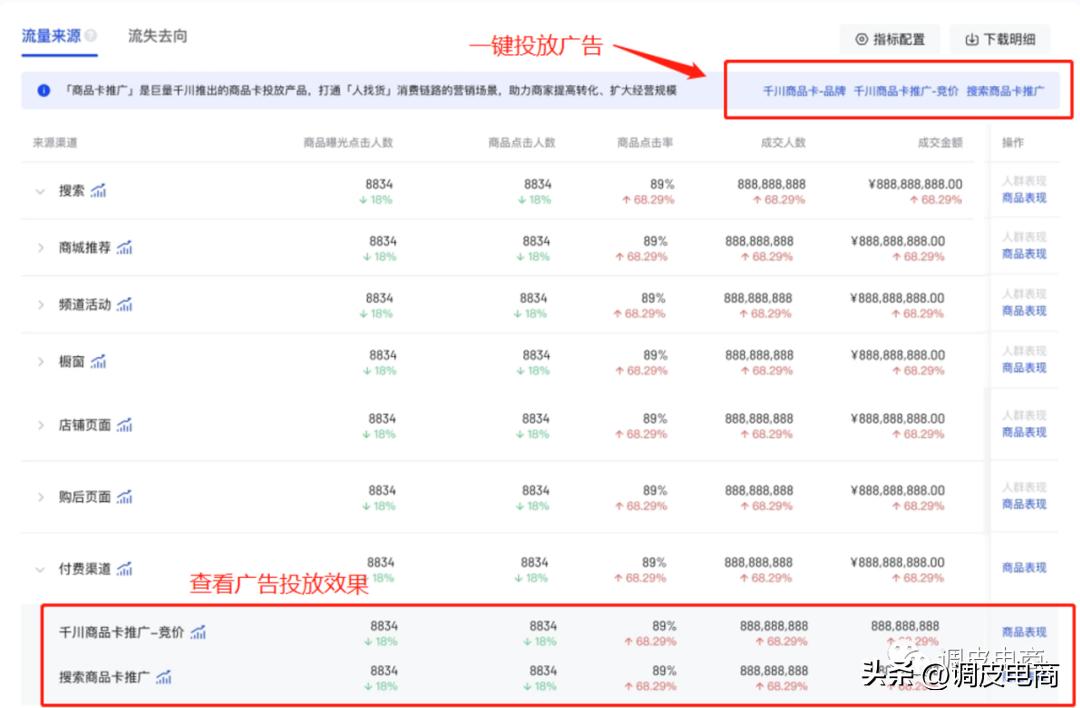Select the 付费渠道 channel name
This screenshot has height=708, width=1080.
85,569
